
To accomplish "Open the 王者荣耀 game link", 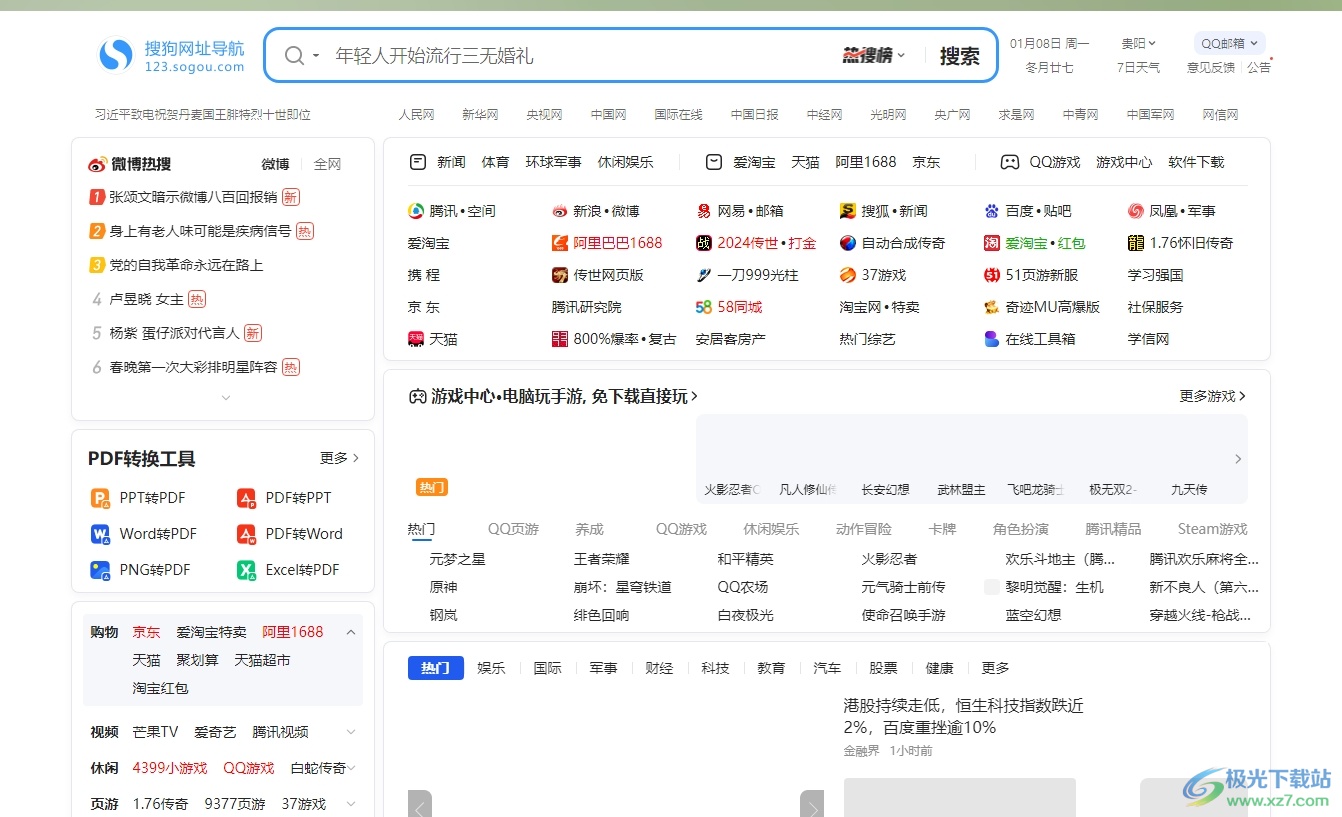I will coord(602,559).
